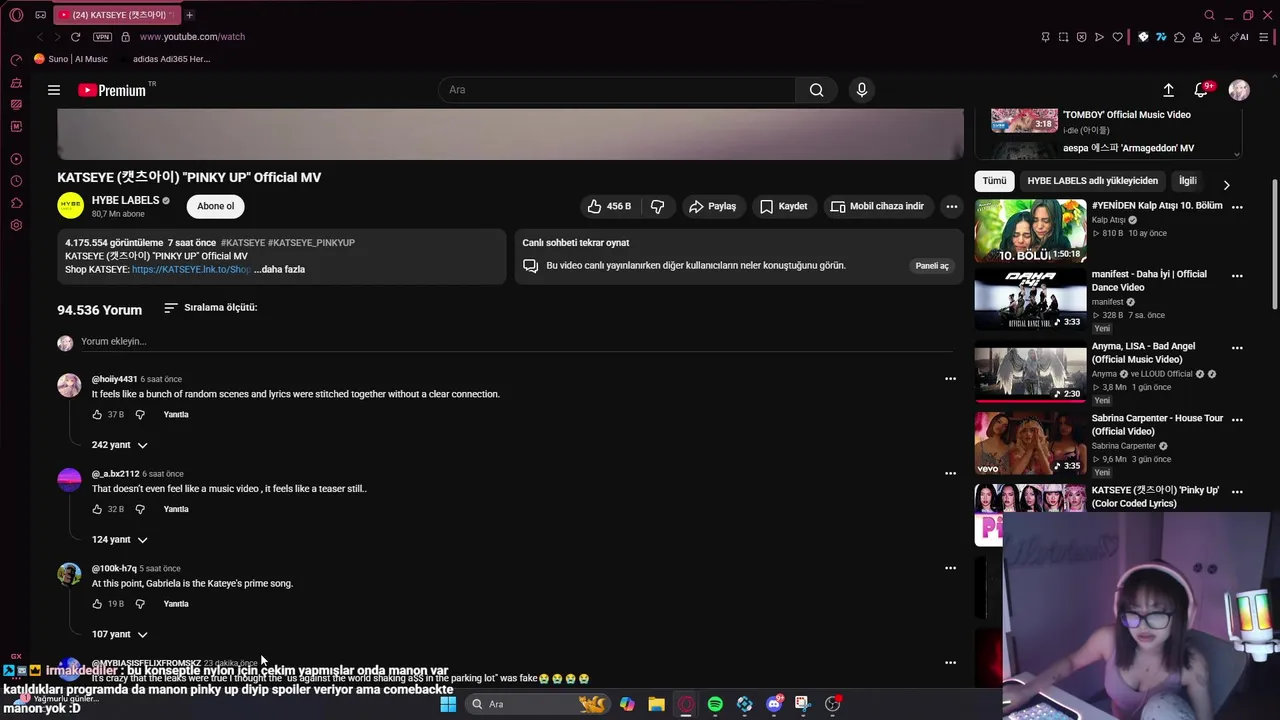Click the Windows taskbar search box
1280x720 pixels.
pos(538,704)
